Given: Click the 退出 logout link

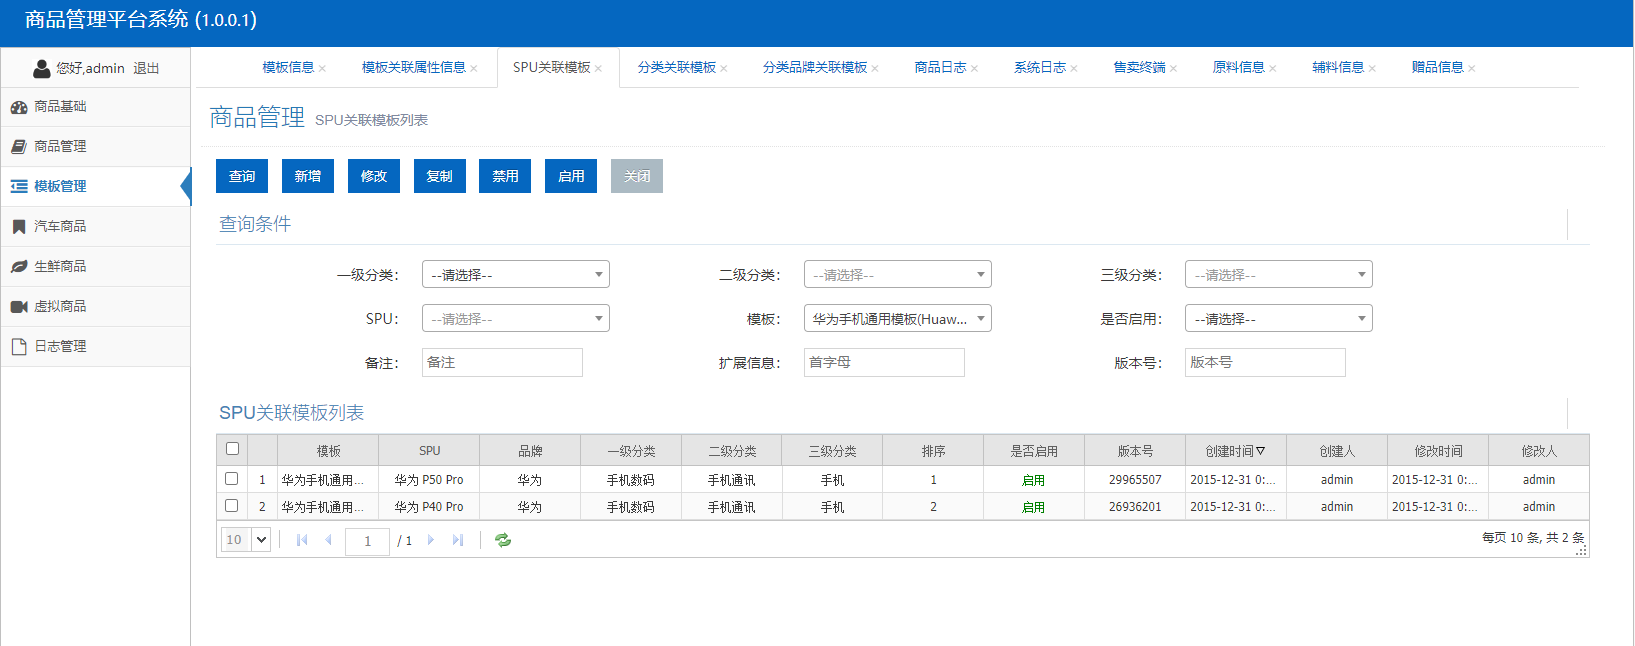Looking at the screenshot, I should click(x=146, y=69).
